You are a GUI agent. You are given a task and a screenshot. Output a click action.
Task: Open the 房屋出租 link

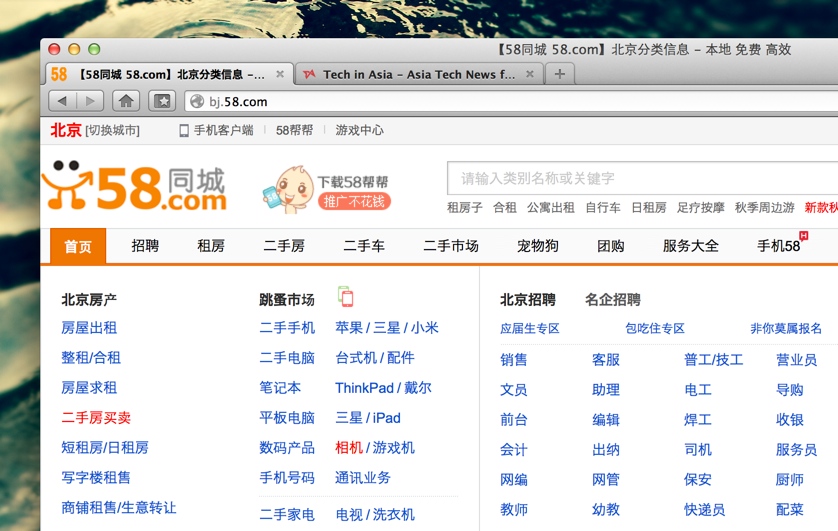(x=89, y=327)
